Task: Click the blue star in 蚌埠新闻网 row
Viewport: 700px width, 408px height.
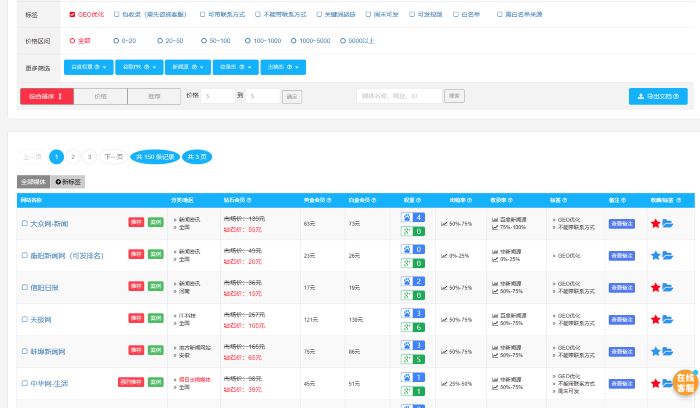Action: pyautogui.click(x=655, y=352)
